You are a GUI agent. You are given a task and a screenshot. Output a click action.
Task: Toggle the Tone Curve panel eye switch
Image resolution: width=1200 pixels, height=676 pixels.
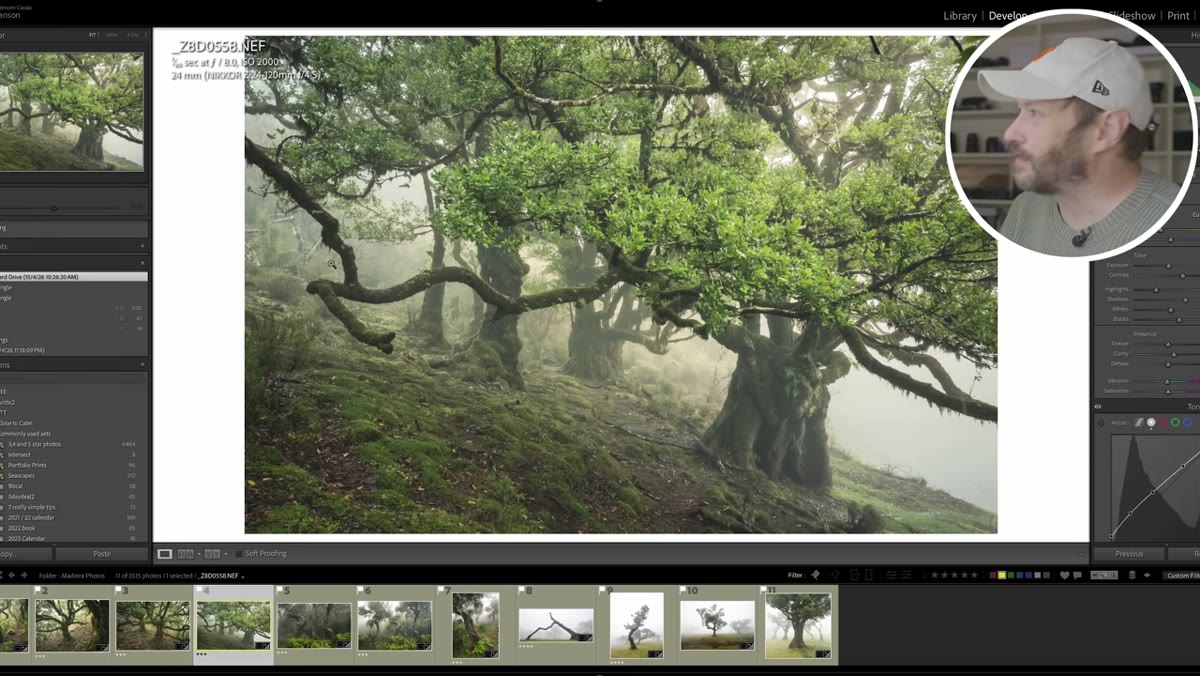coord(1098,407)
